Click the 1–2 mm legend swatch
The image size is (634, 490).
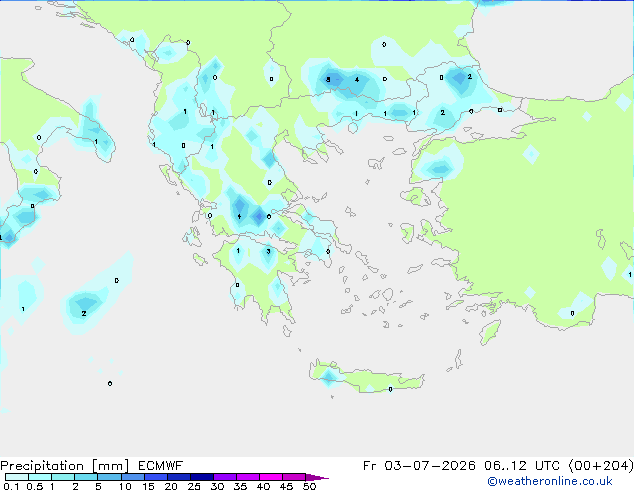click(63, 477)
